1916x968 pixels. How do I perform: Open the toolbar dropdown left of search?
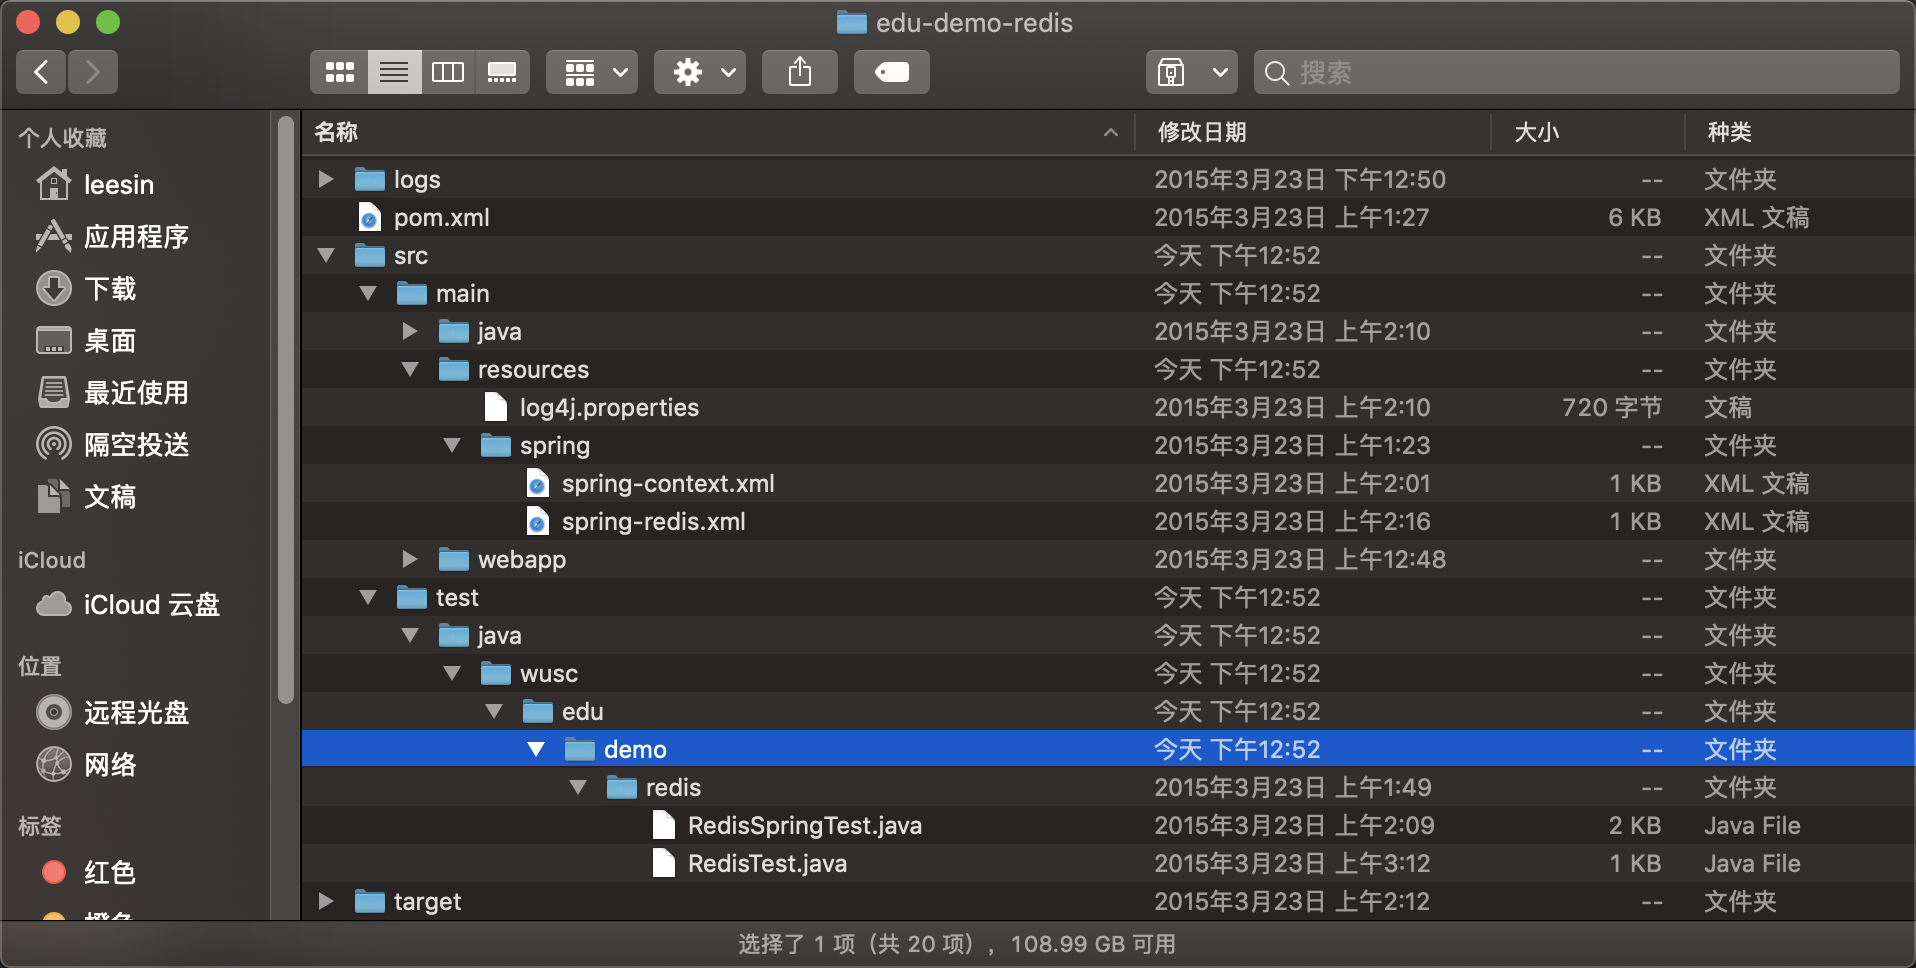[x=1192, y=72]
